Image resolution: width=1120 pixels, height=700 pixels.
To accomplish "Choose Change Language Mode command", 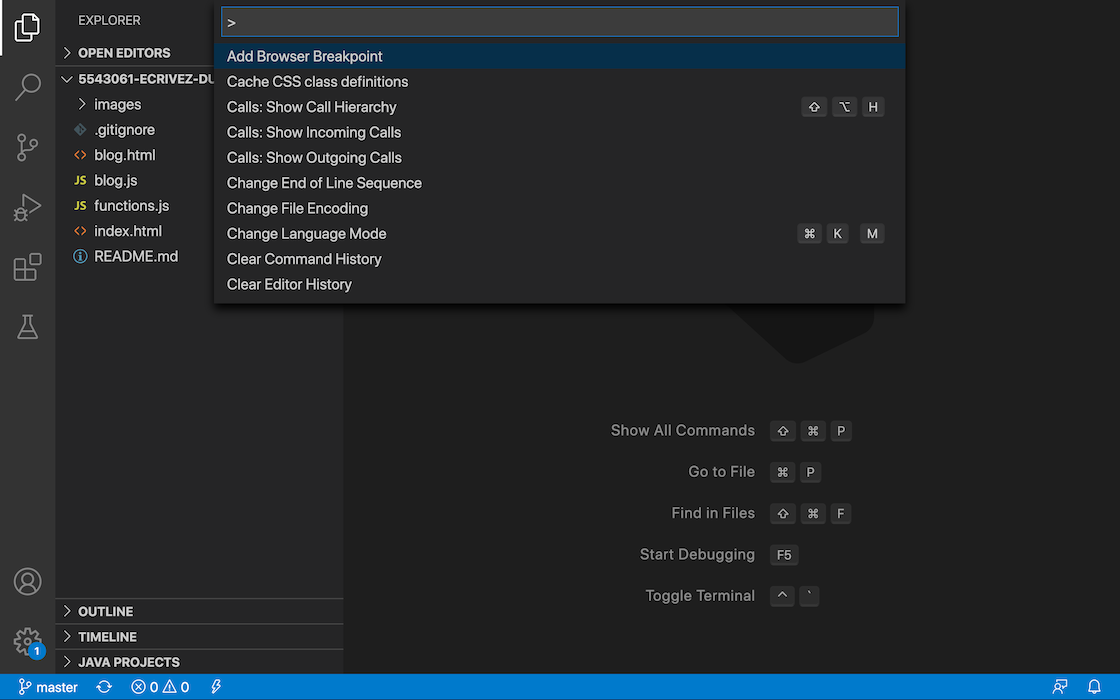I will pos(306,234).
